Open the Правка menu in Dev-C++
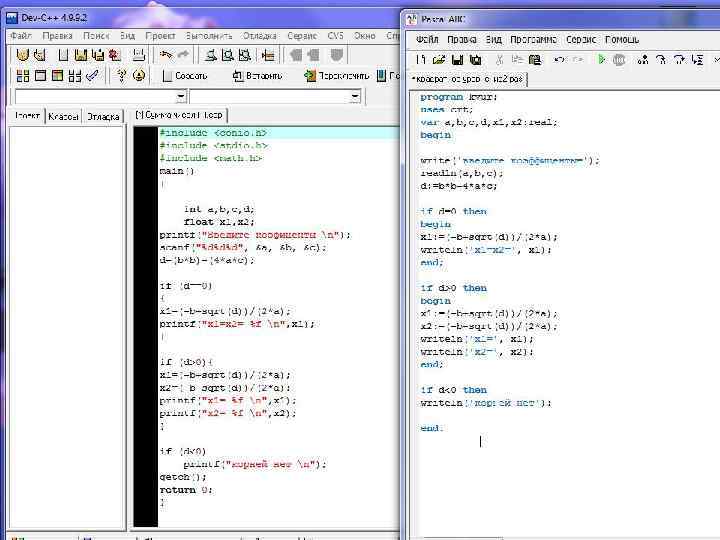Viewport: 720px width, 540px height. tap(57, 35)
